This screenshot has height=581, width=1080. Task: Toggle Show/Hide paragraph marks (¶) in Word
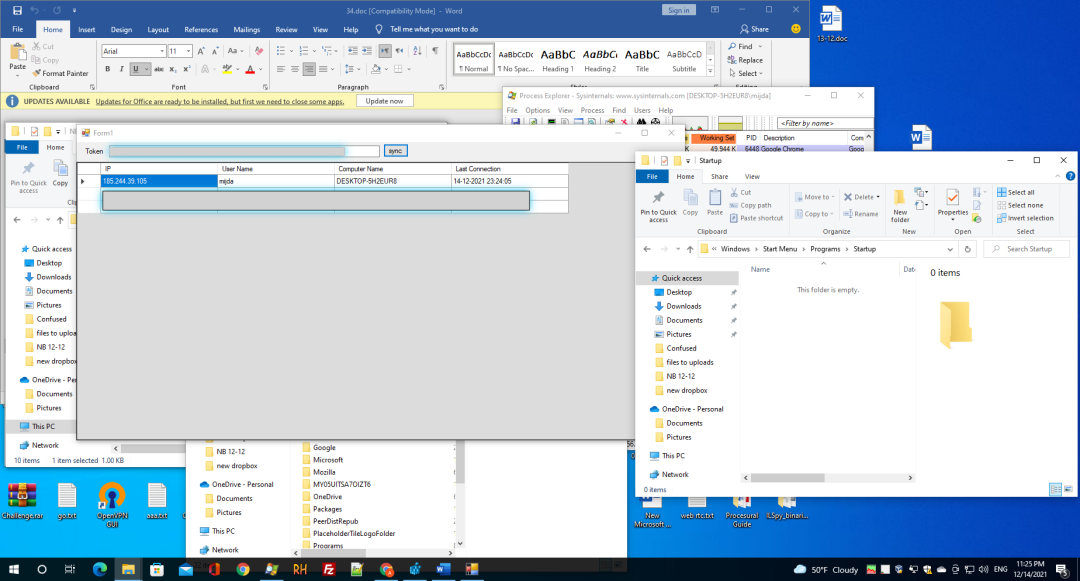436,51
